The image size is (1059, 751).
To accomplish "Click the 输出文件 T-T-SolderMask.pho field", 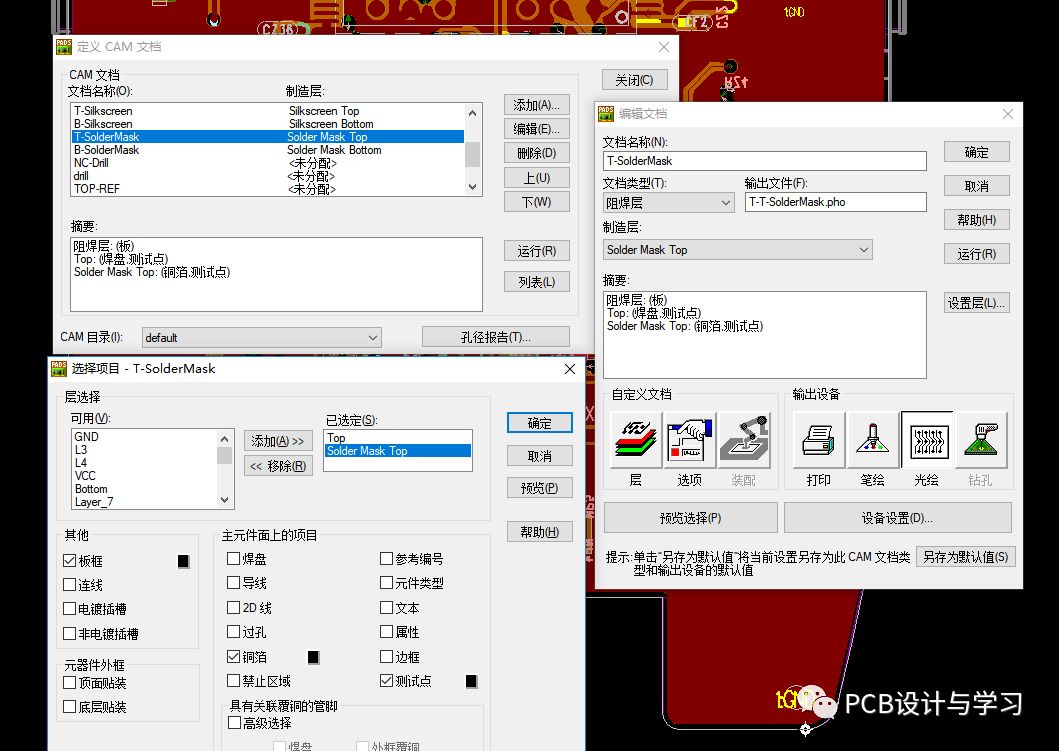I will tap(835, 202).
